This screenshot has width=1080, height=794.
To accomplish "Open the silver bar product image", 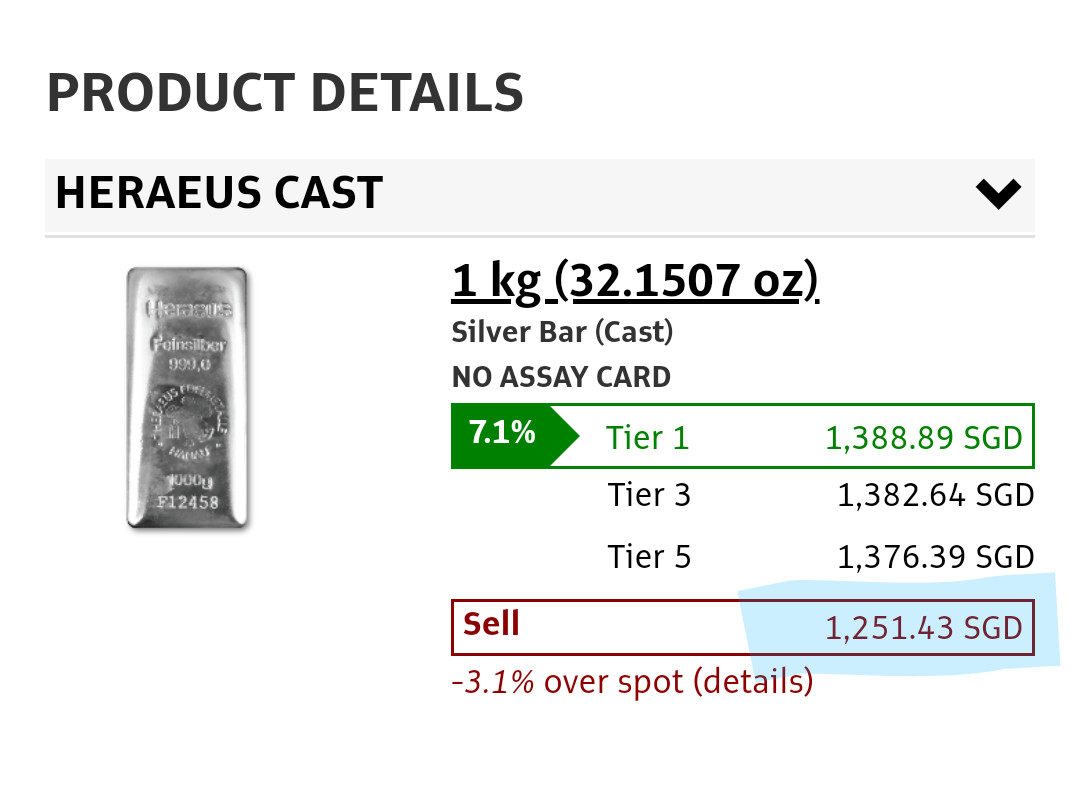I will (188, 397).
